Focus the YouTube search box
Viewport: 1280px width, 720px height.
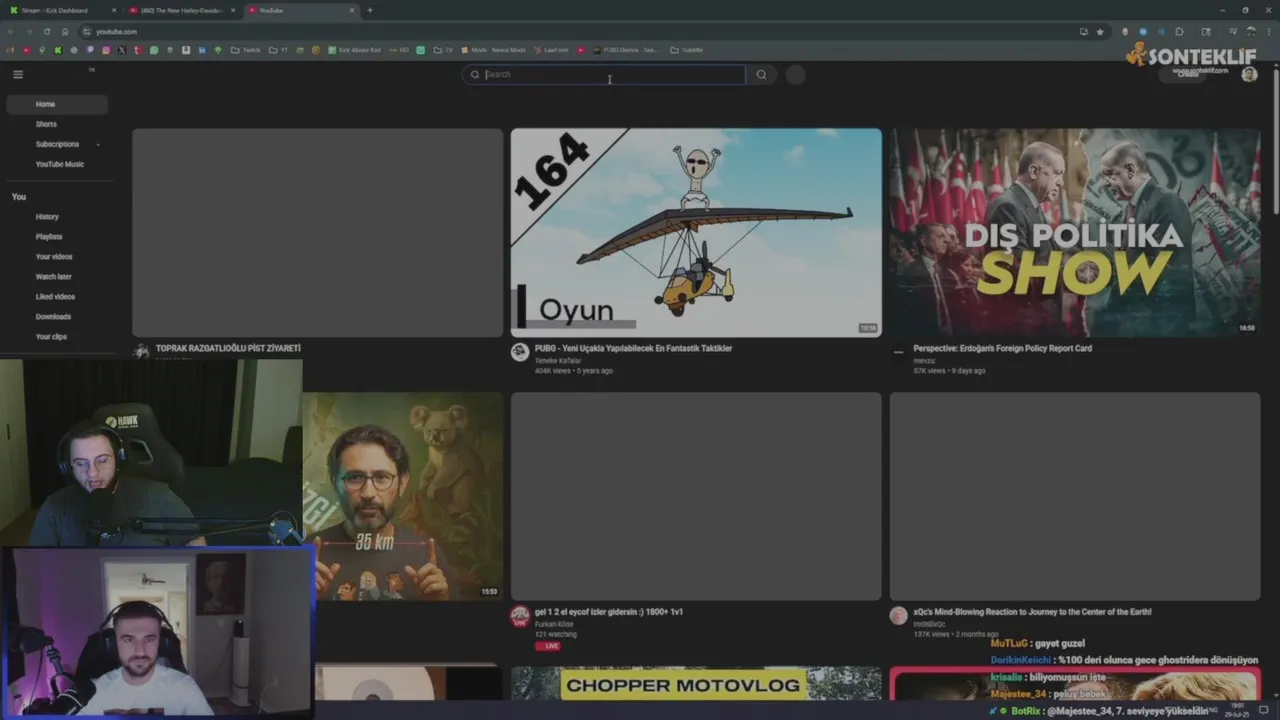[x=605, y=74]
